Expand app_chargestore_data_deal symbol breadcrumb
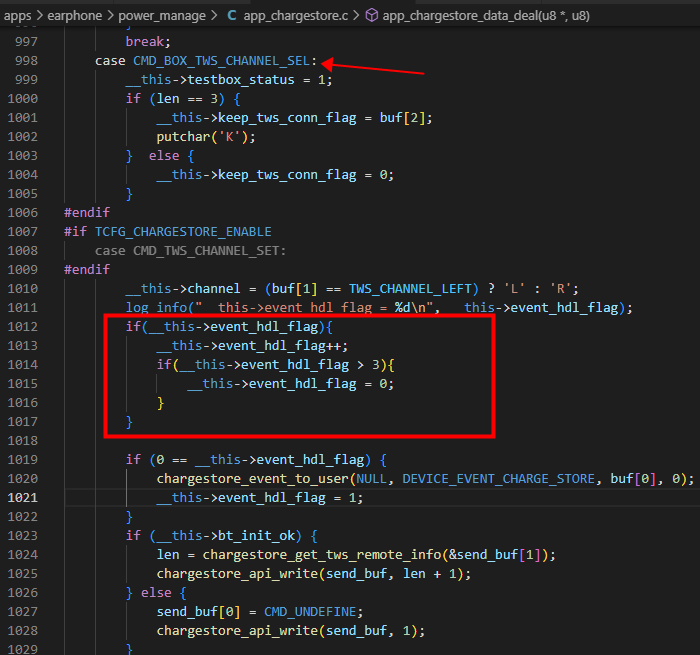Image resolution: width=700 pixels, height=655 pixels. [486, 16]
